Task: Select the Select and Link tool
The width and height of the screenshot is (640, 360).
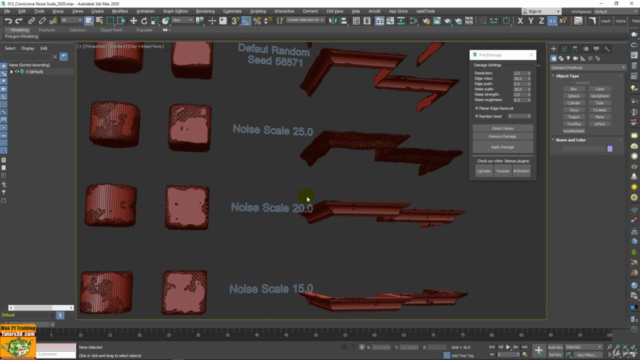Action: click(31, 21)
